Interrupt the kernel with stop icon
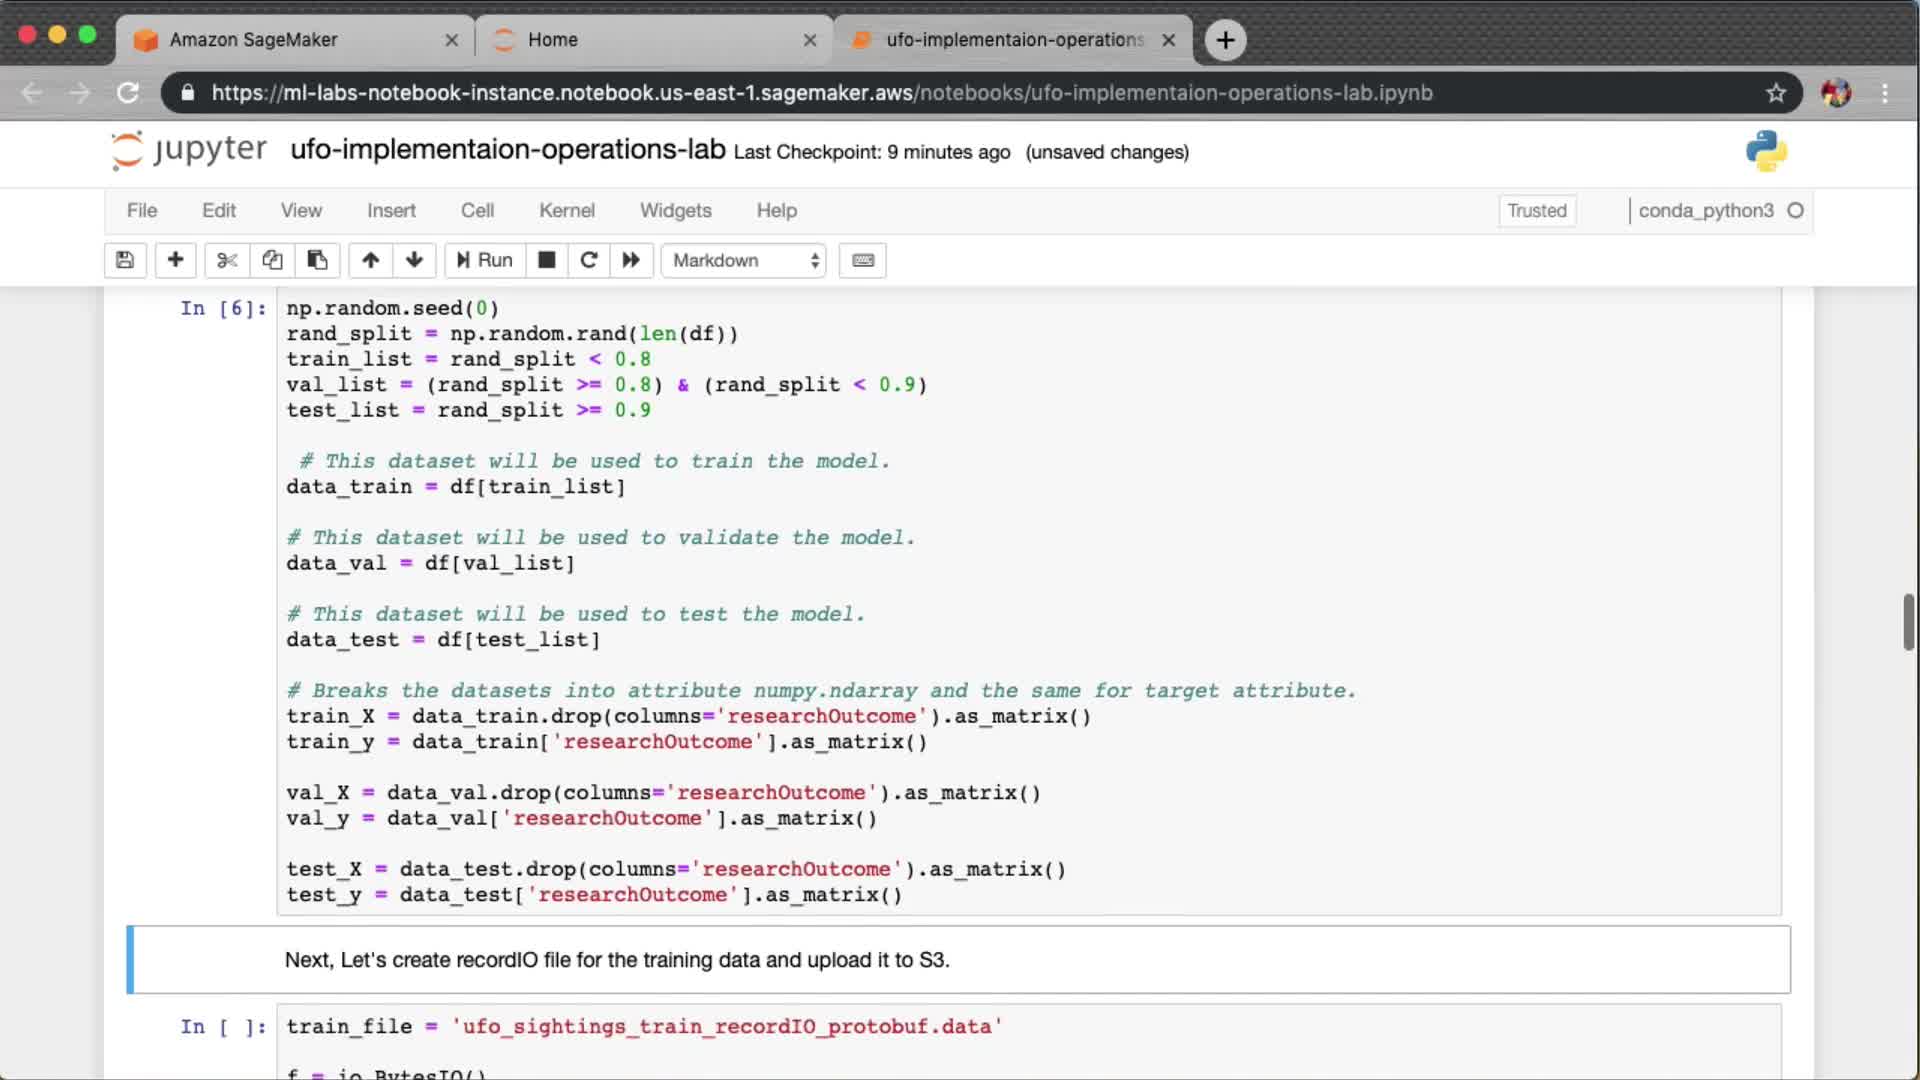1920x1080 pixels. [x=546, y=260]
